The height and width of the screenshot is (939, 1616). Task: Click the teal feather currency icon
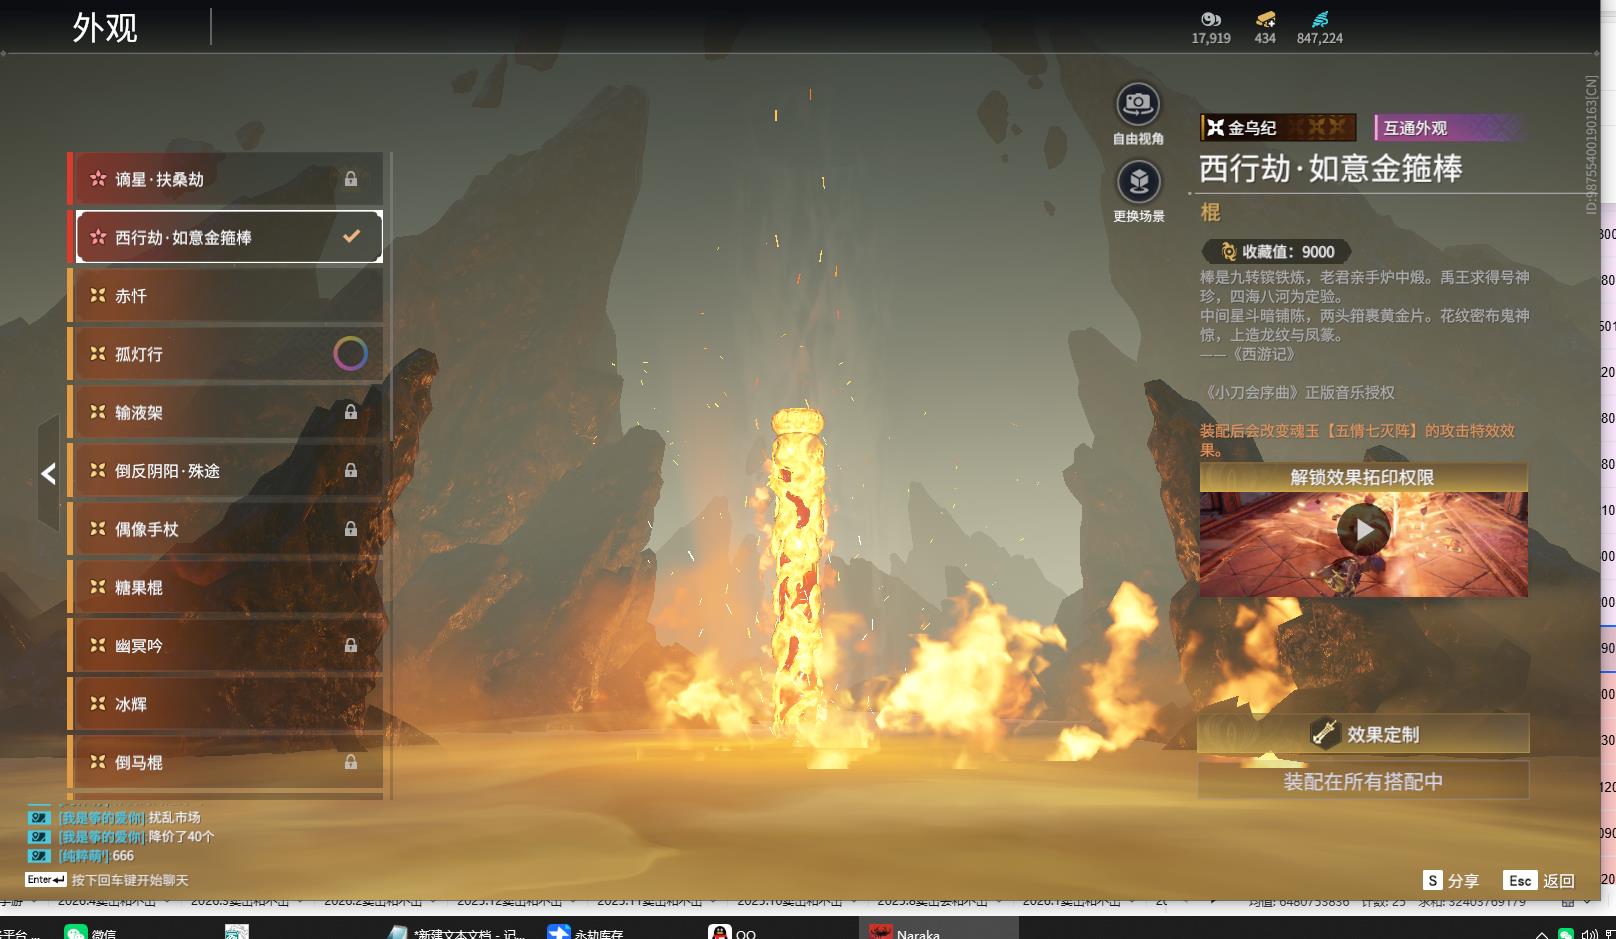pos(1319,19)
